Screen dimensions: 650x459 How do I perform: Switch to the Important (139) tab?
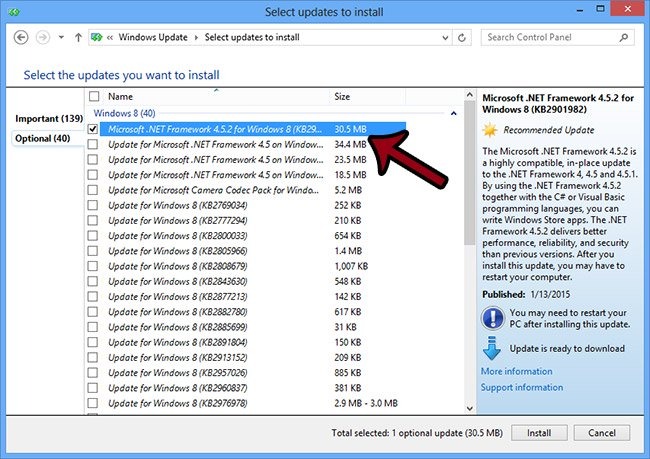pyautogui.click(x=48, y=119)
